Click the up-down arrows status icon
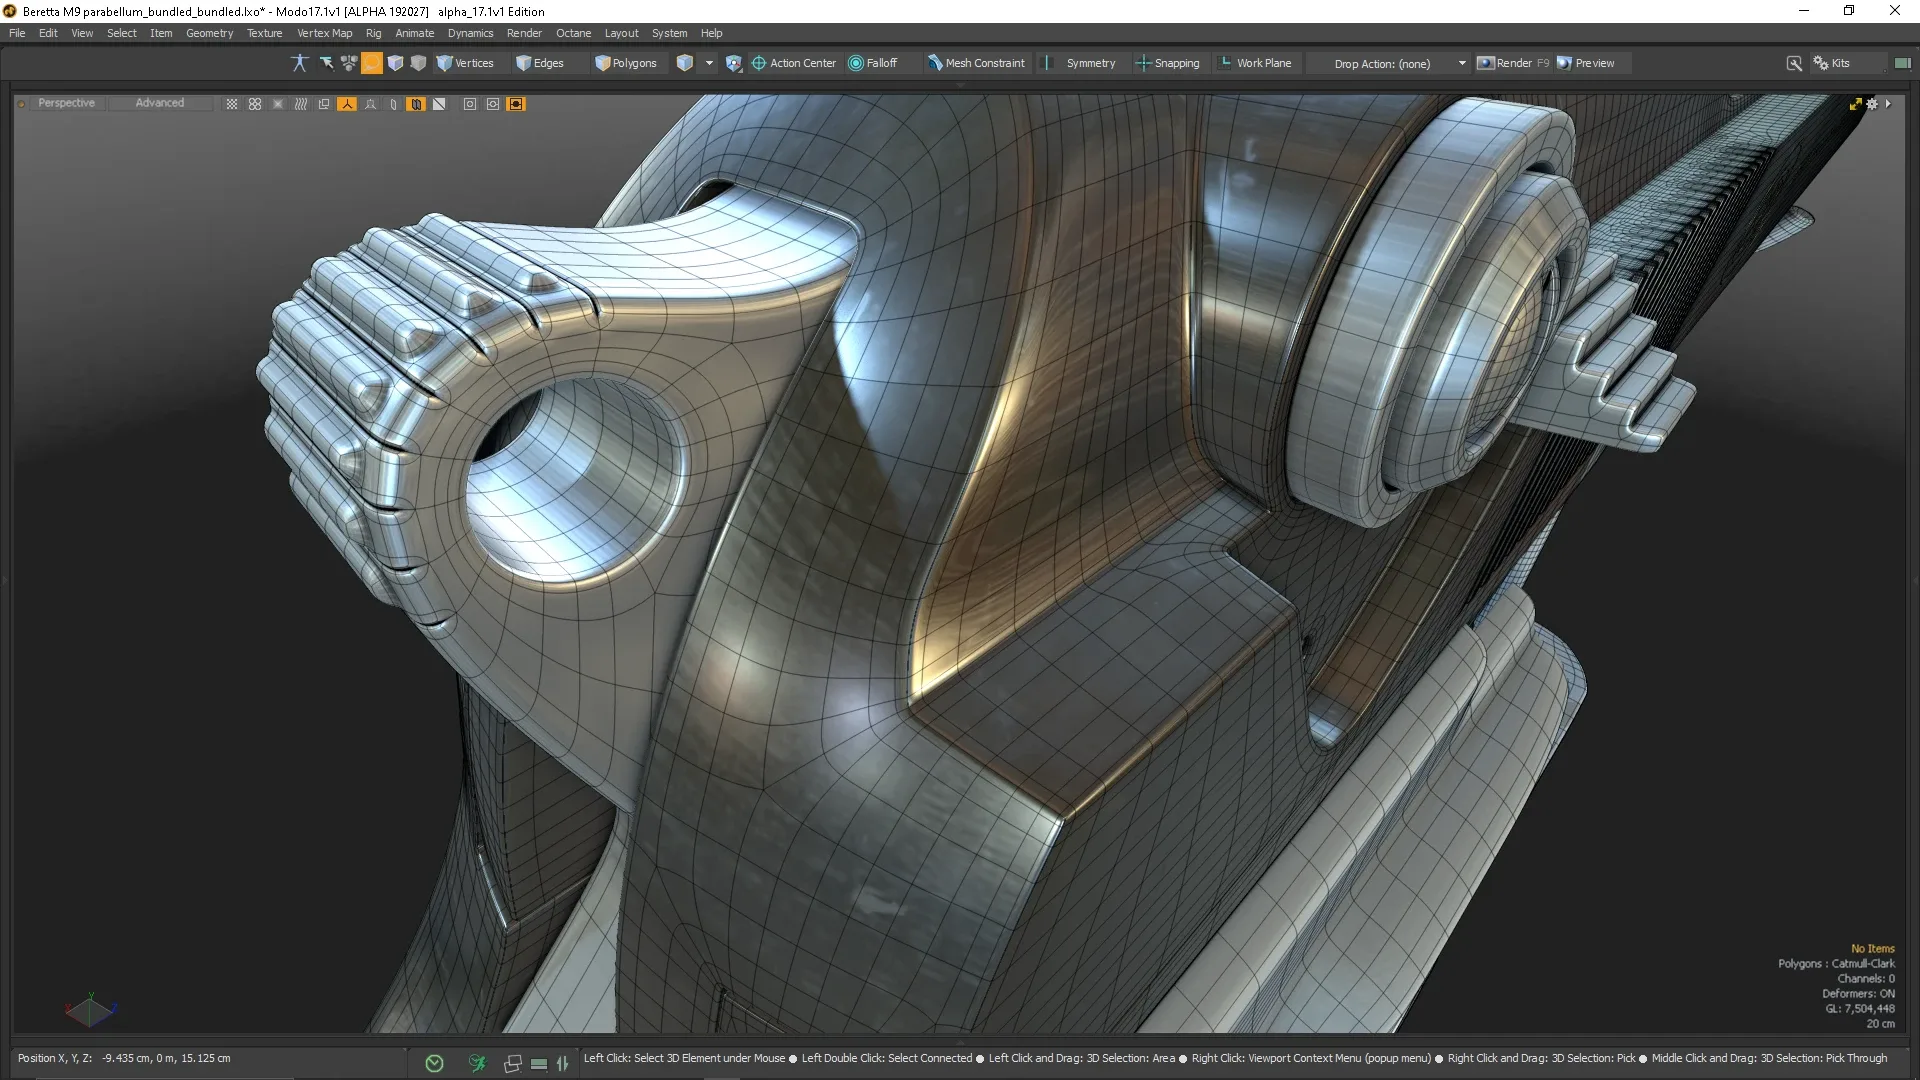The width and height of the screenshot is (1920, 1080). 562,1063
